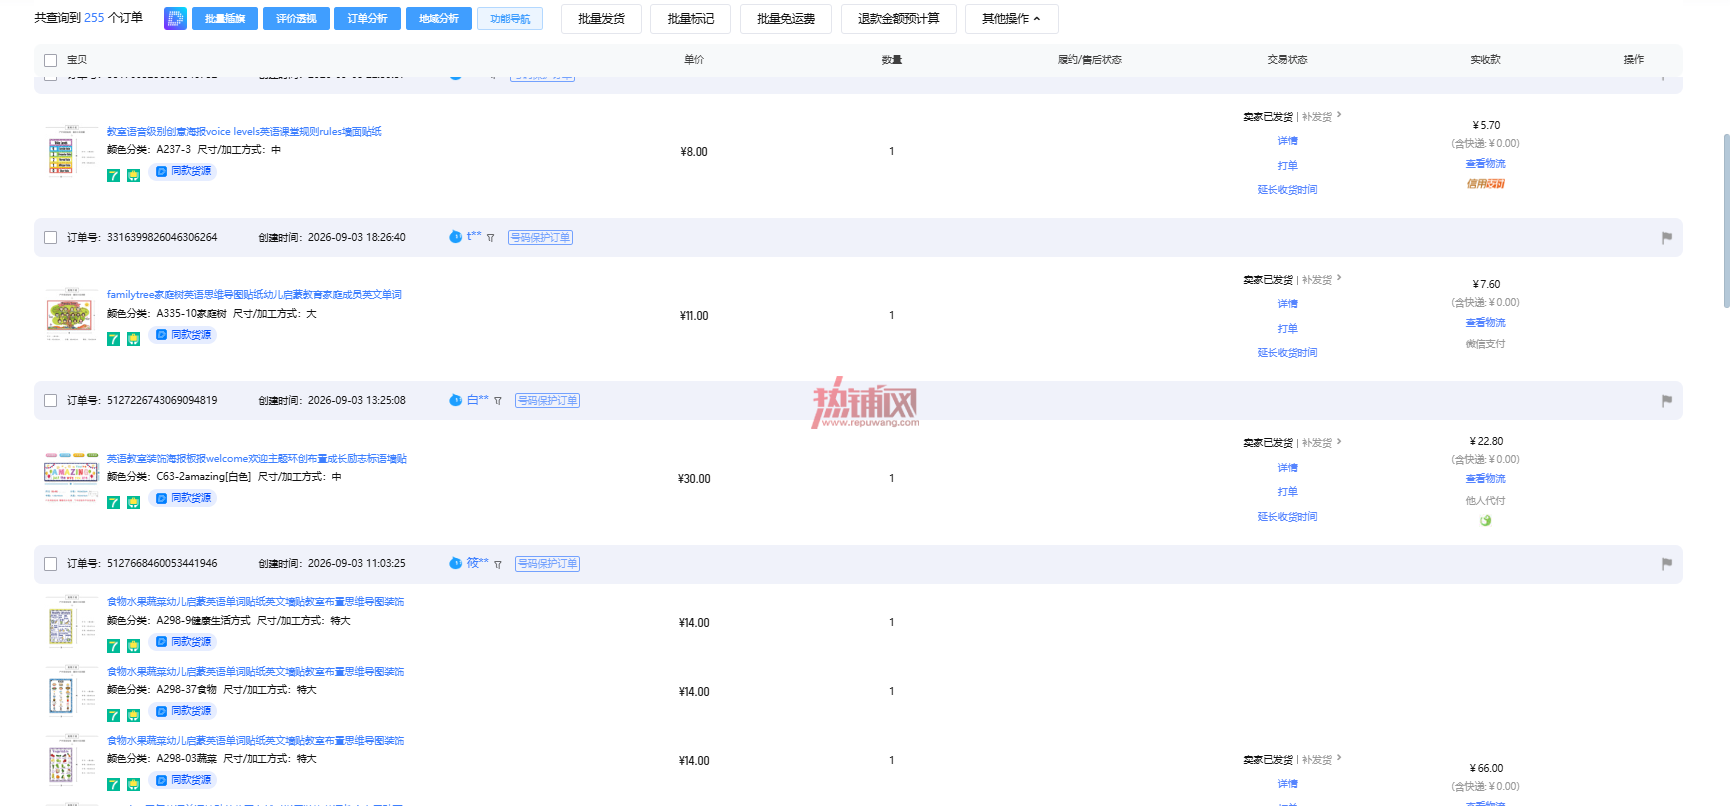1730x806 pixels.
Task: Select order 5127668460053441946 checkbox
Action: (50, 564)
